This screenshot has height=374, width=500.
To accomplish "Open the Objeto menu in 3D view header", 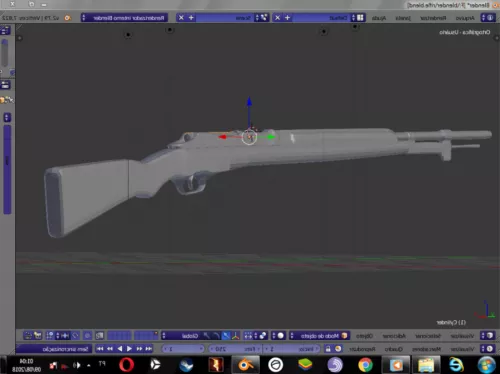I will pyautogui.click(x=364, y=336).
